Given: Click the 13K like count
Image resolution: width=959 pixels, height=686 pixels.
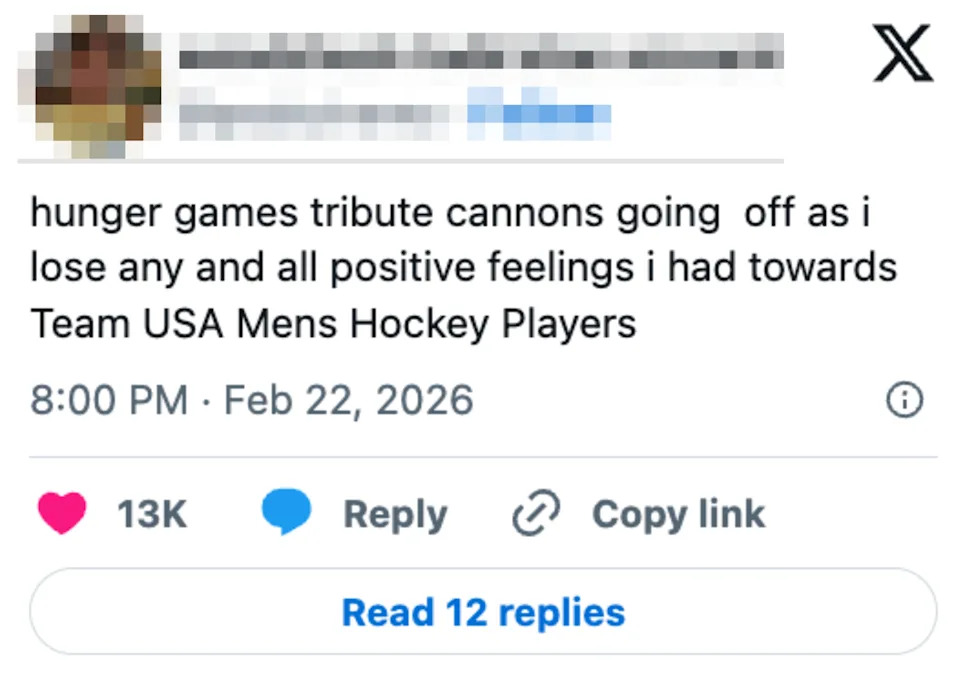Looking at the screenshot, I should 152,513.
